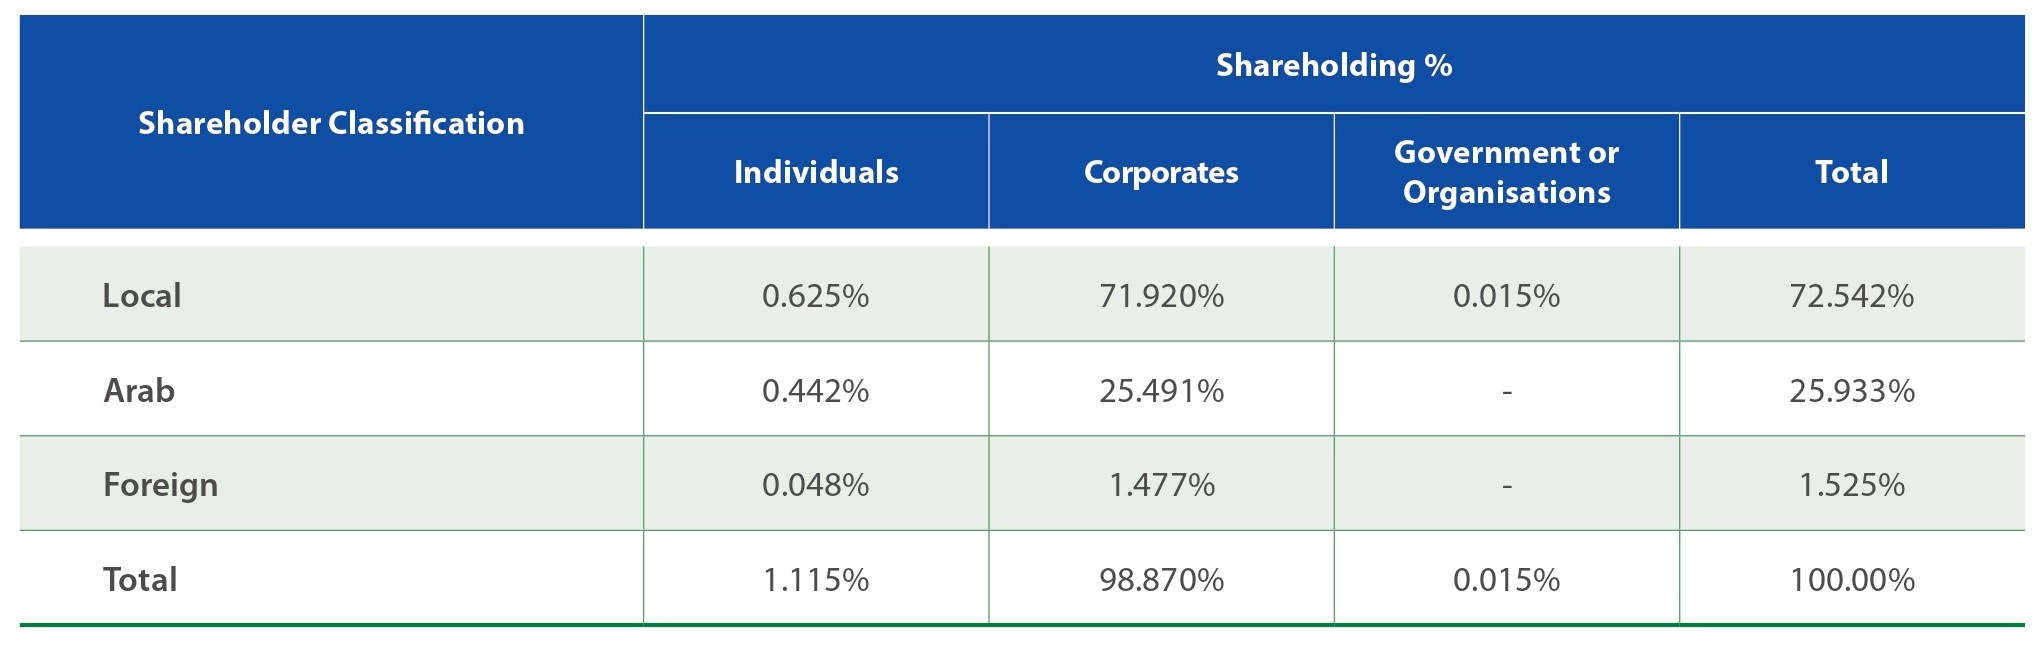Select the Local row label

point(142,295)
